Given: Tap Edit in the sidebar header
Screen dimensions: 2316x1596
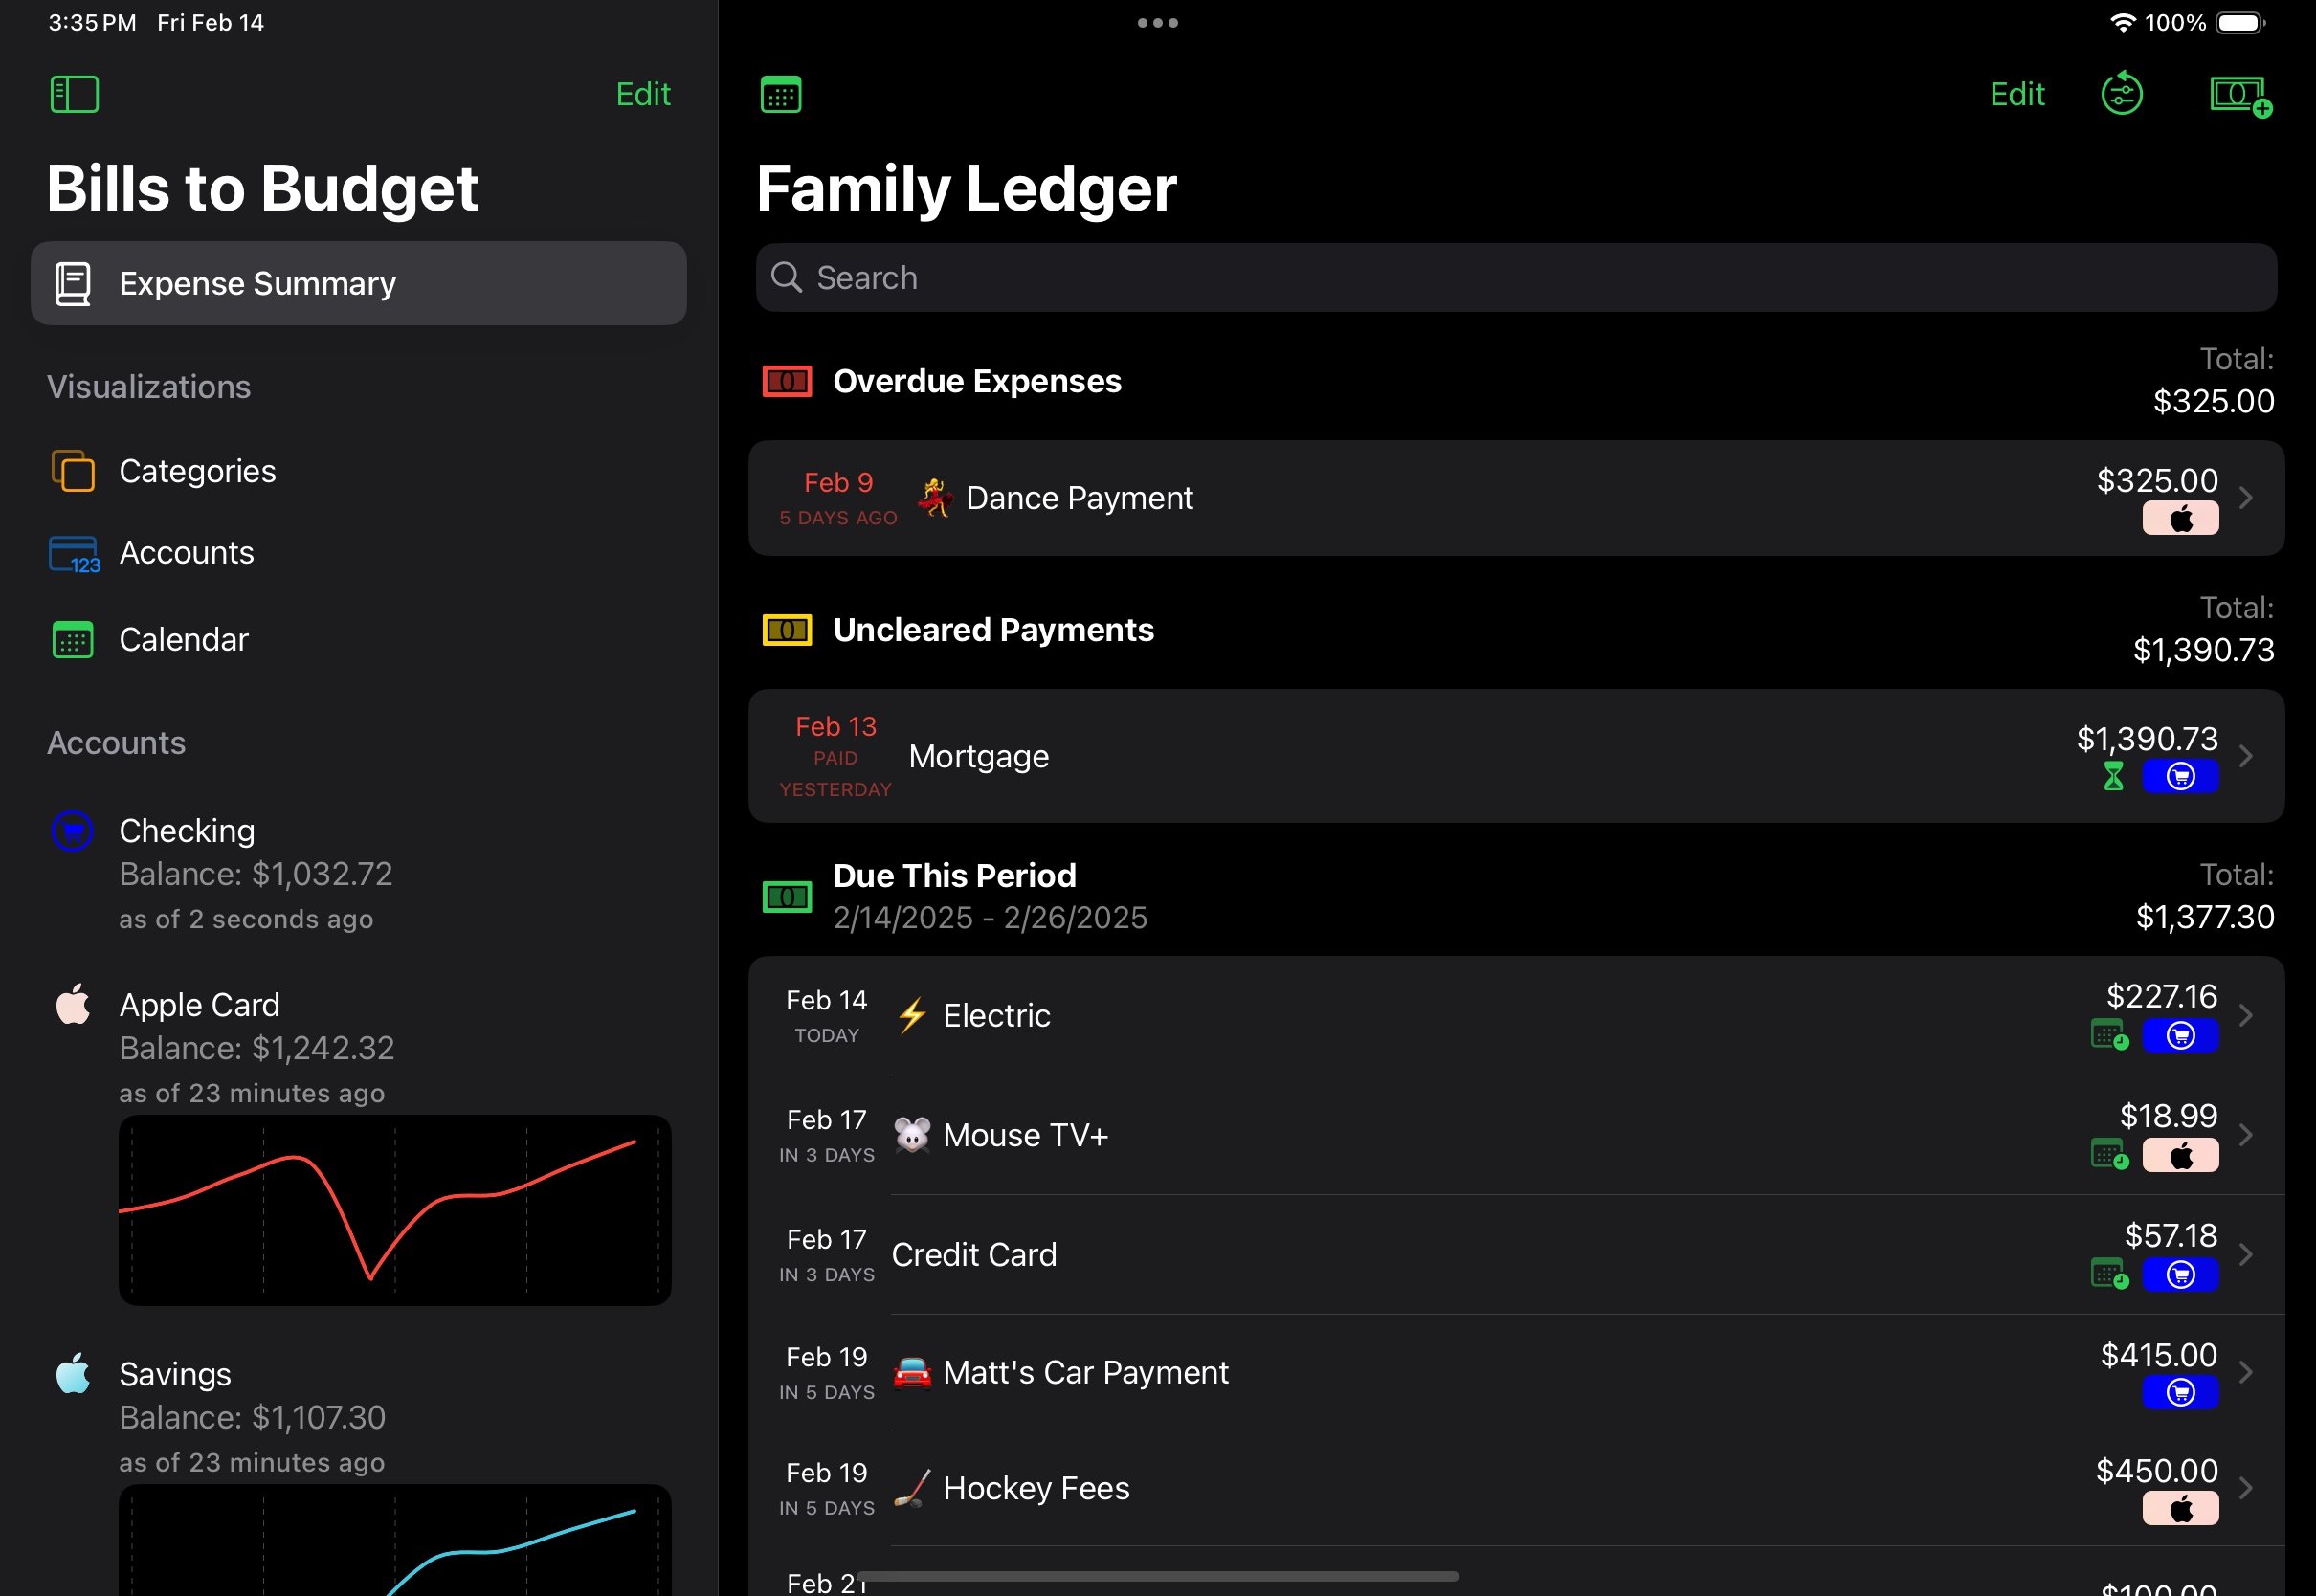Looking at the screenshot, I should click(642, 95).
